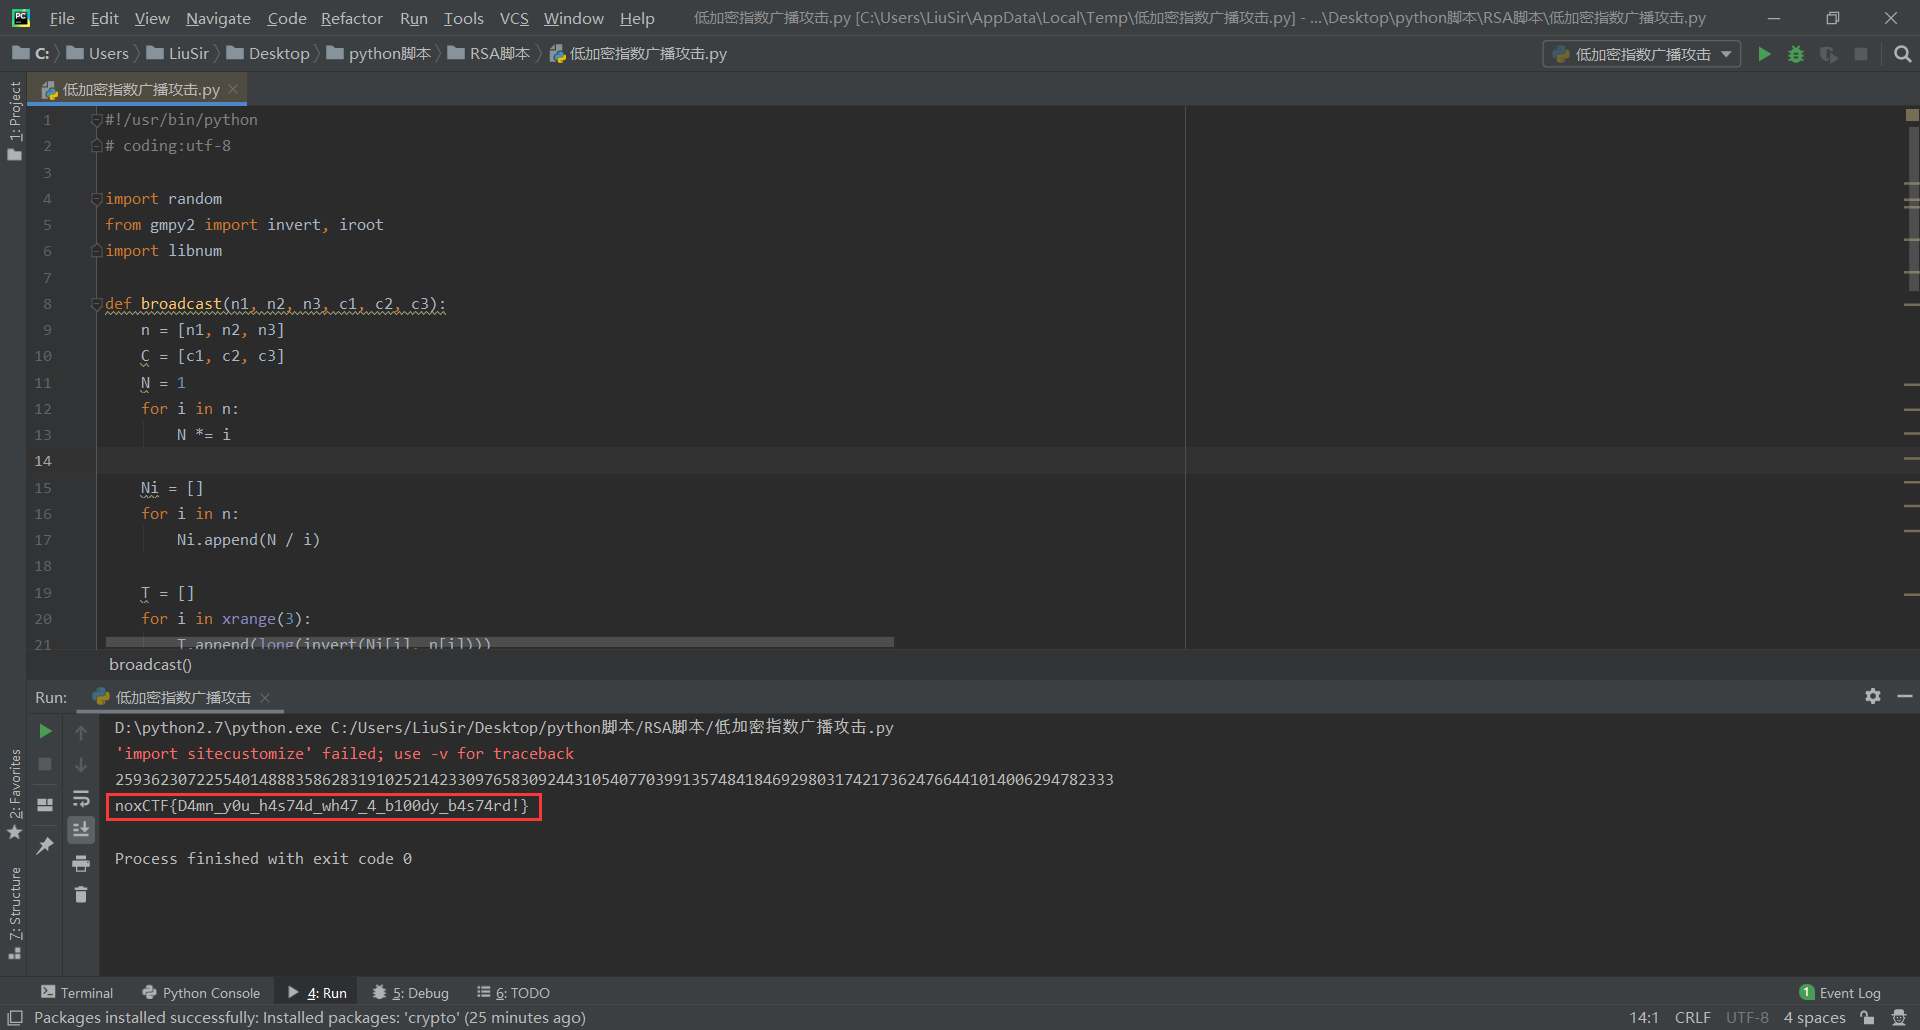This screenshot has height=1030, width=1920.
Task: Run with coverage from the top toolbar
Action: coord(1829,54)
